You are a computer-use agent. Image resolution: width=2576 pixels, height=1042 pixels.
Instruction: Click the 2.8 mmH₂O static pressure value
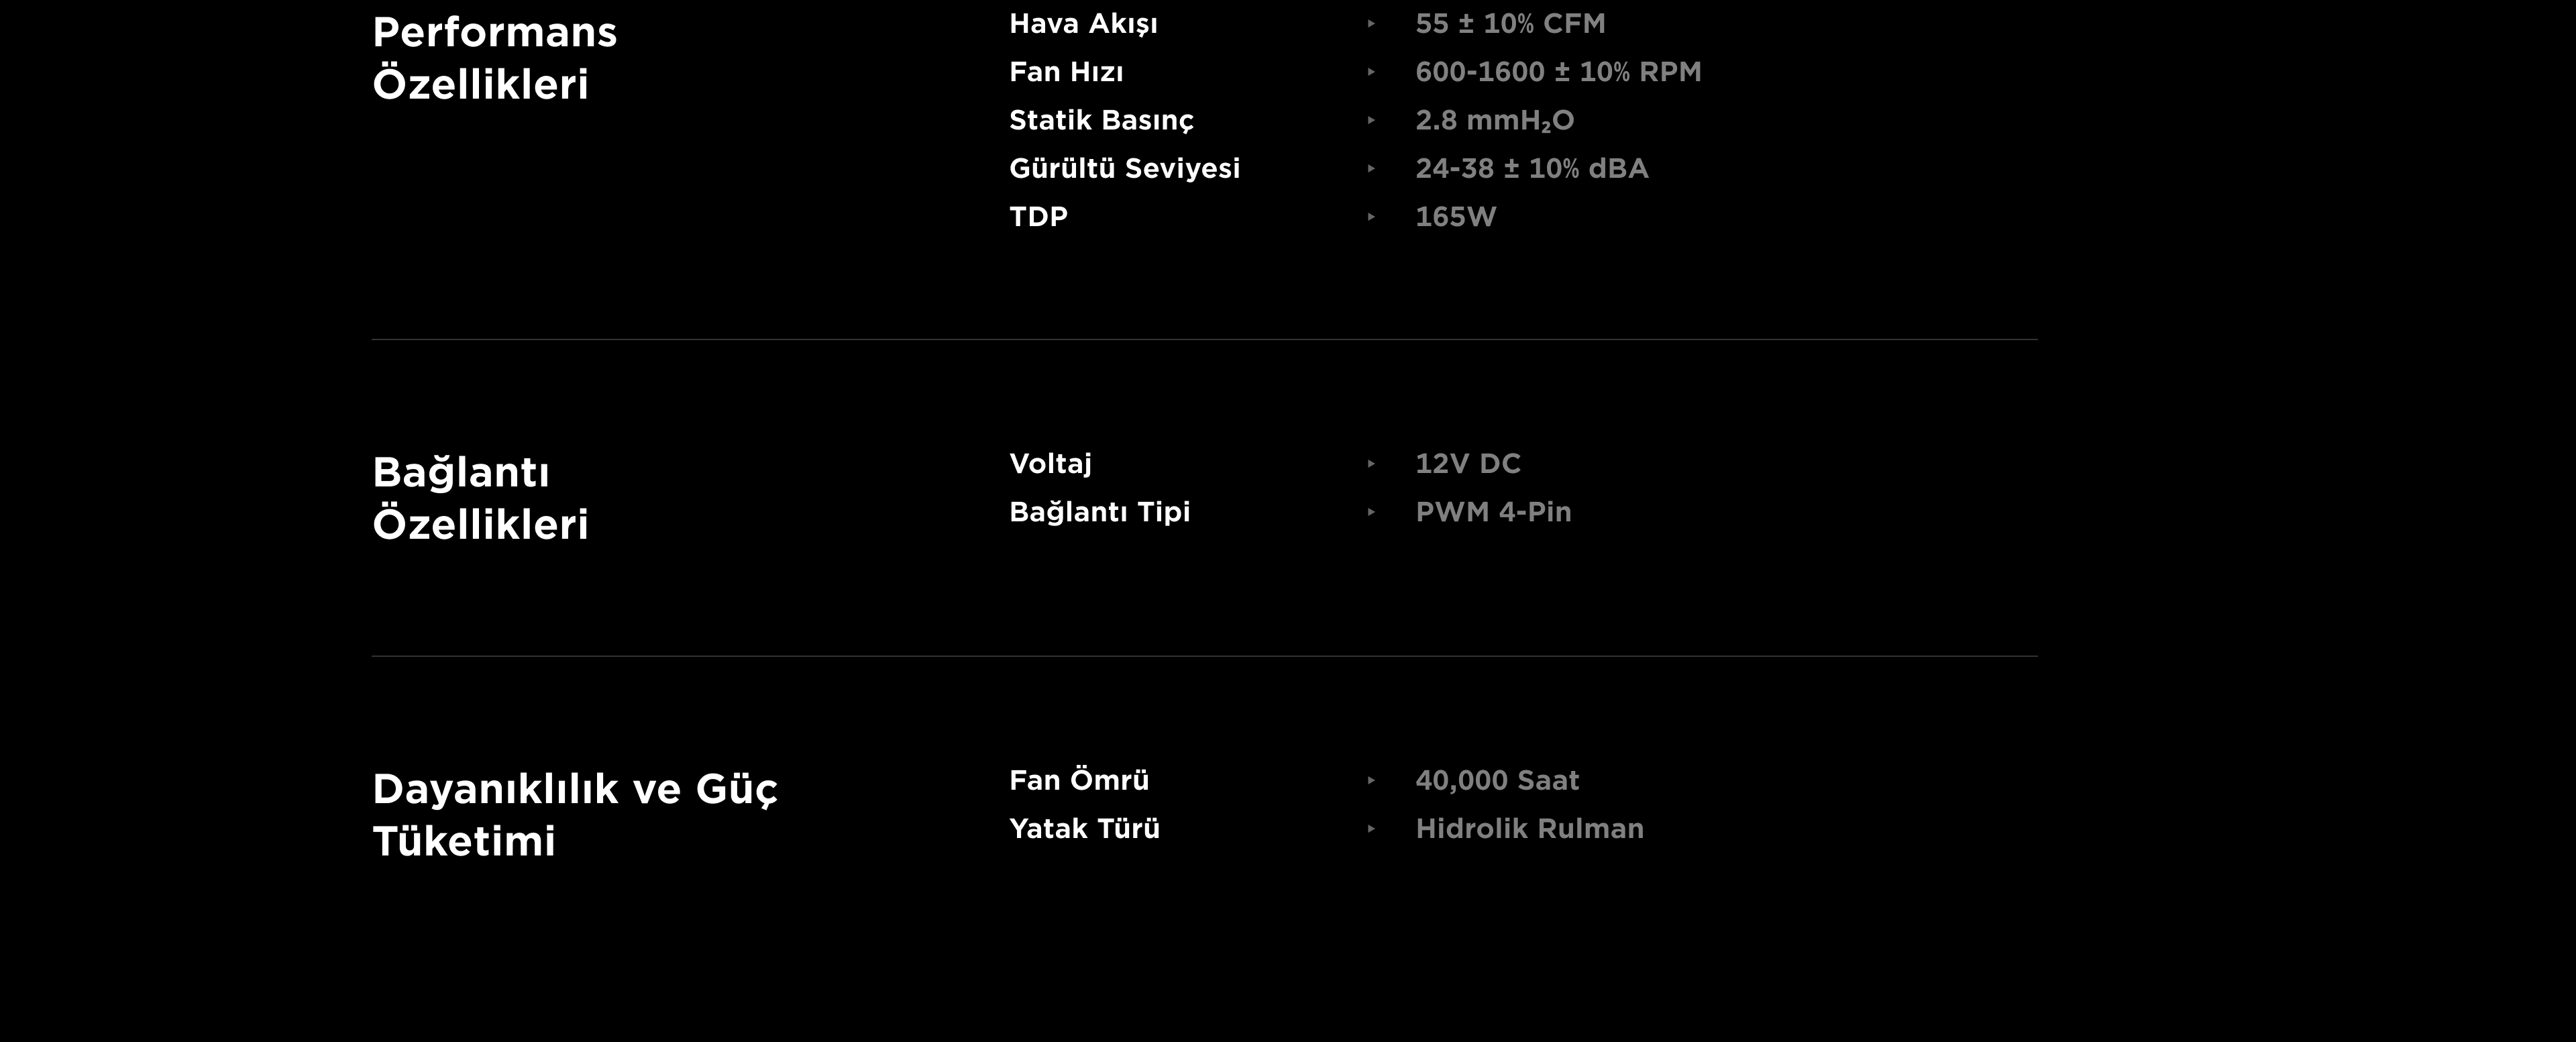1494,121
